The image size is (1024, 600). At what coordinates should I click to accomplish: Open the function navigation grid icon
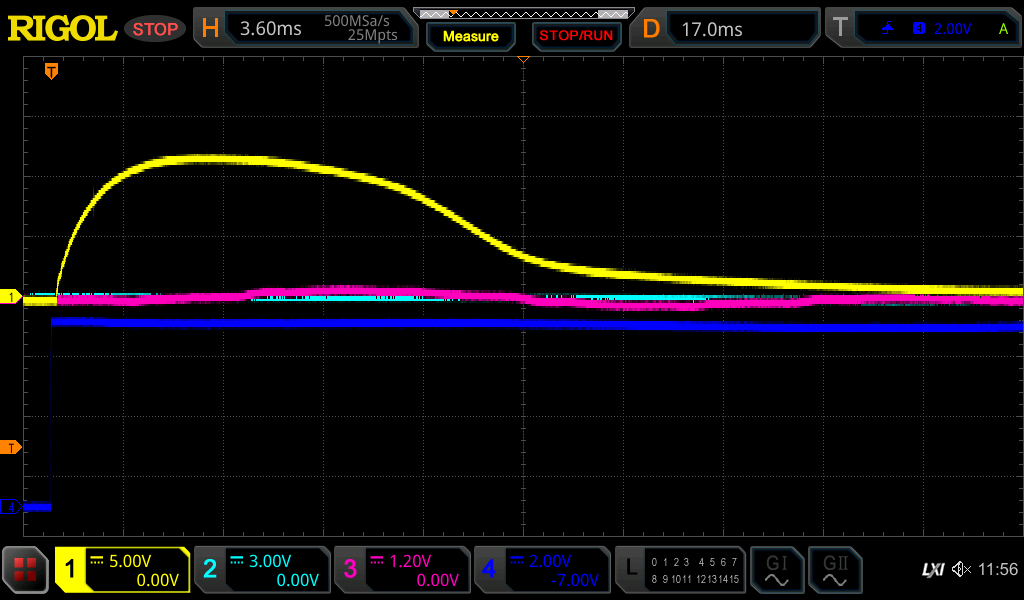pyautogui.click(x=26, y=570)
